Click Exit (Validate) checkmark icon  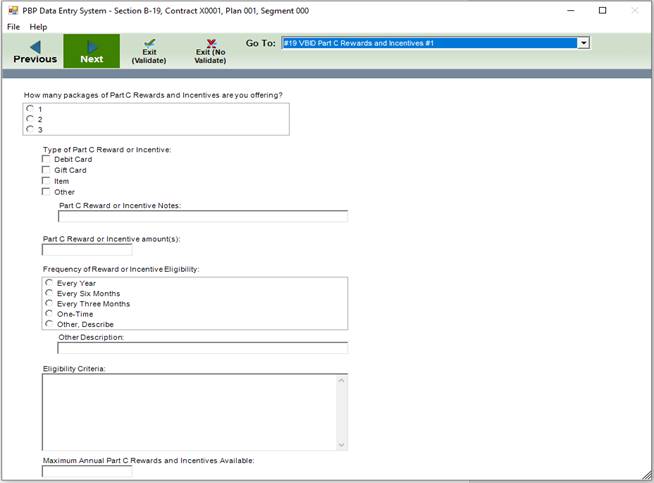click(150, 43)
